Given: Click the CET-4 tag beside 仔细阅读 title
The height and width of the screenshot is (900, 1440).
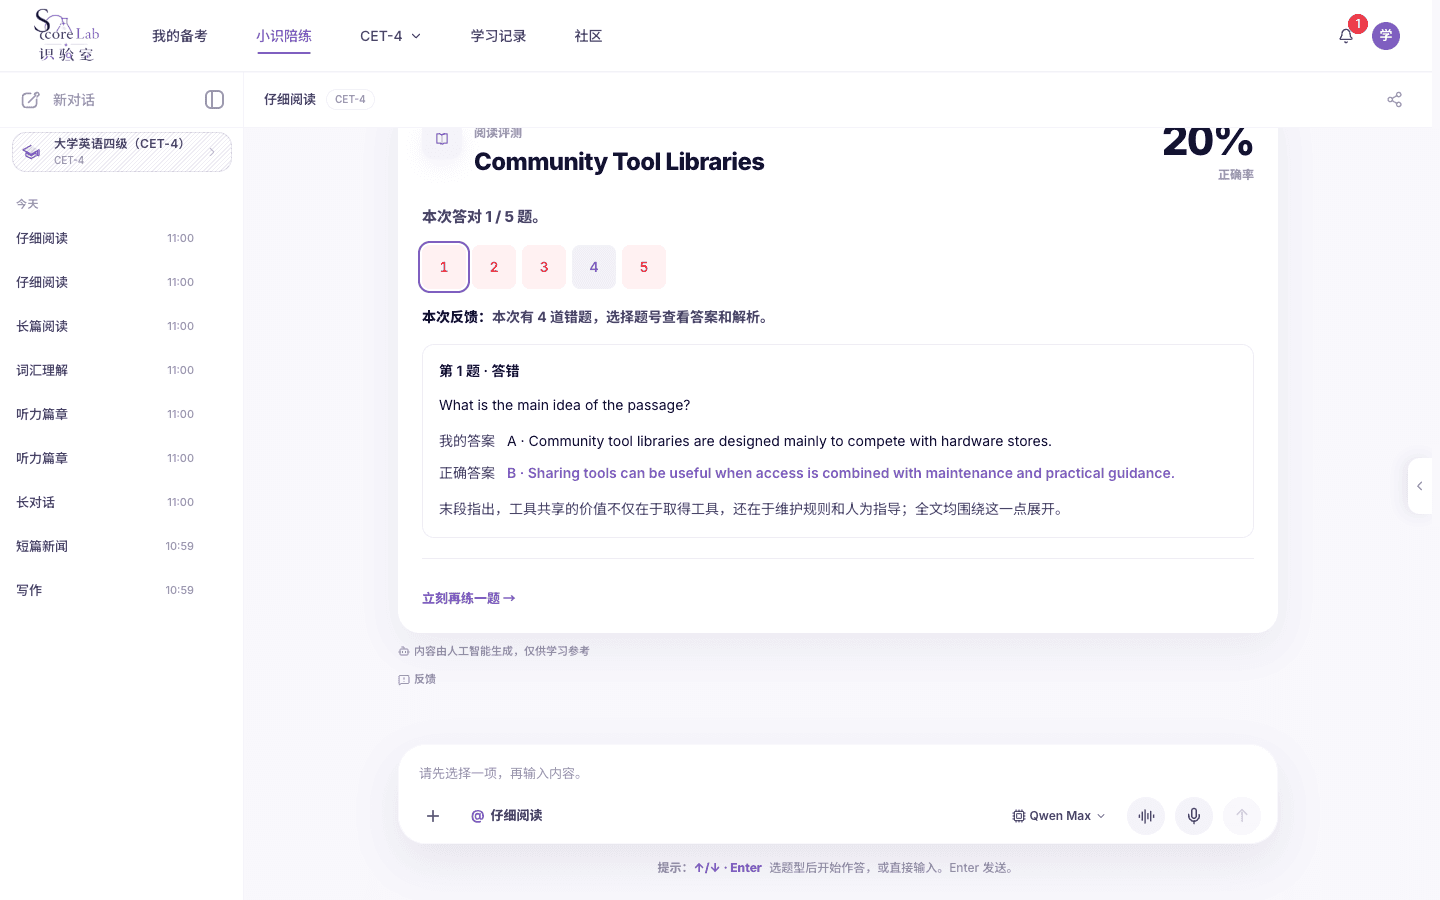Looking at the screenshot, I should click(350, 99).
